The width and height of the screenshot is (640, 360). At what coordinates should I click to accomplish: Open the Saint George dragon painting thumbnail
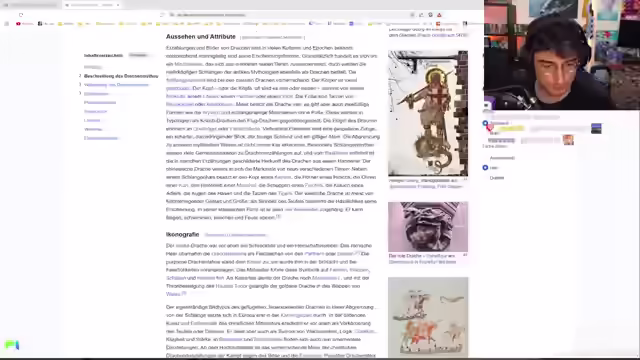tap(428, 113)
